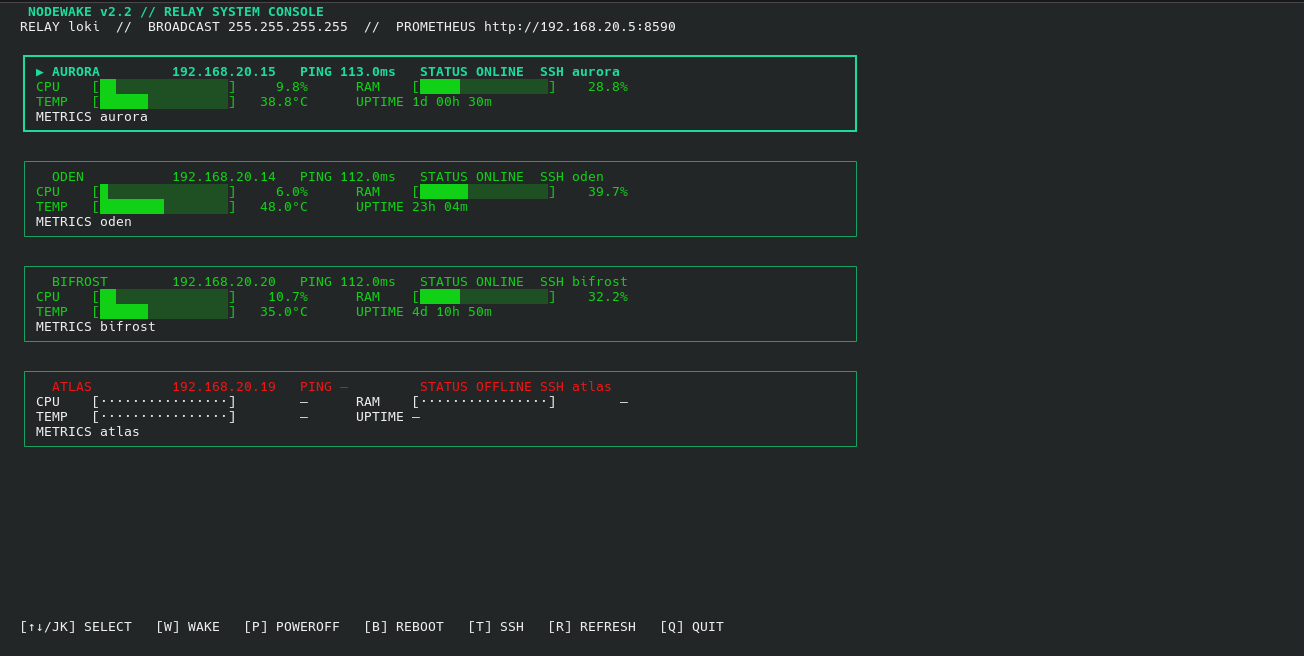Click METRICS bifrost line
Viewport: 1304px width, 656px height.
[x=96, y=327]
